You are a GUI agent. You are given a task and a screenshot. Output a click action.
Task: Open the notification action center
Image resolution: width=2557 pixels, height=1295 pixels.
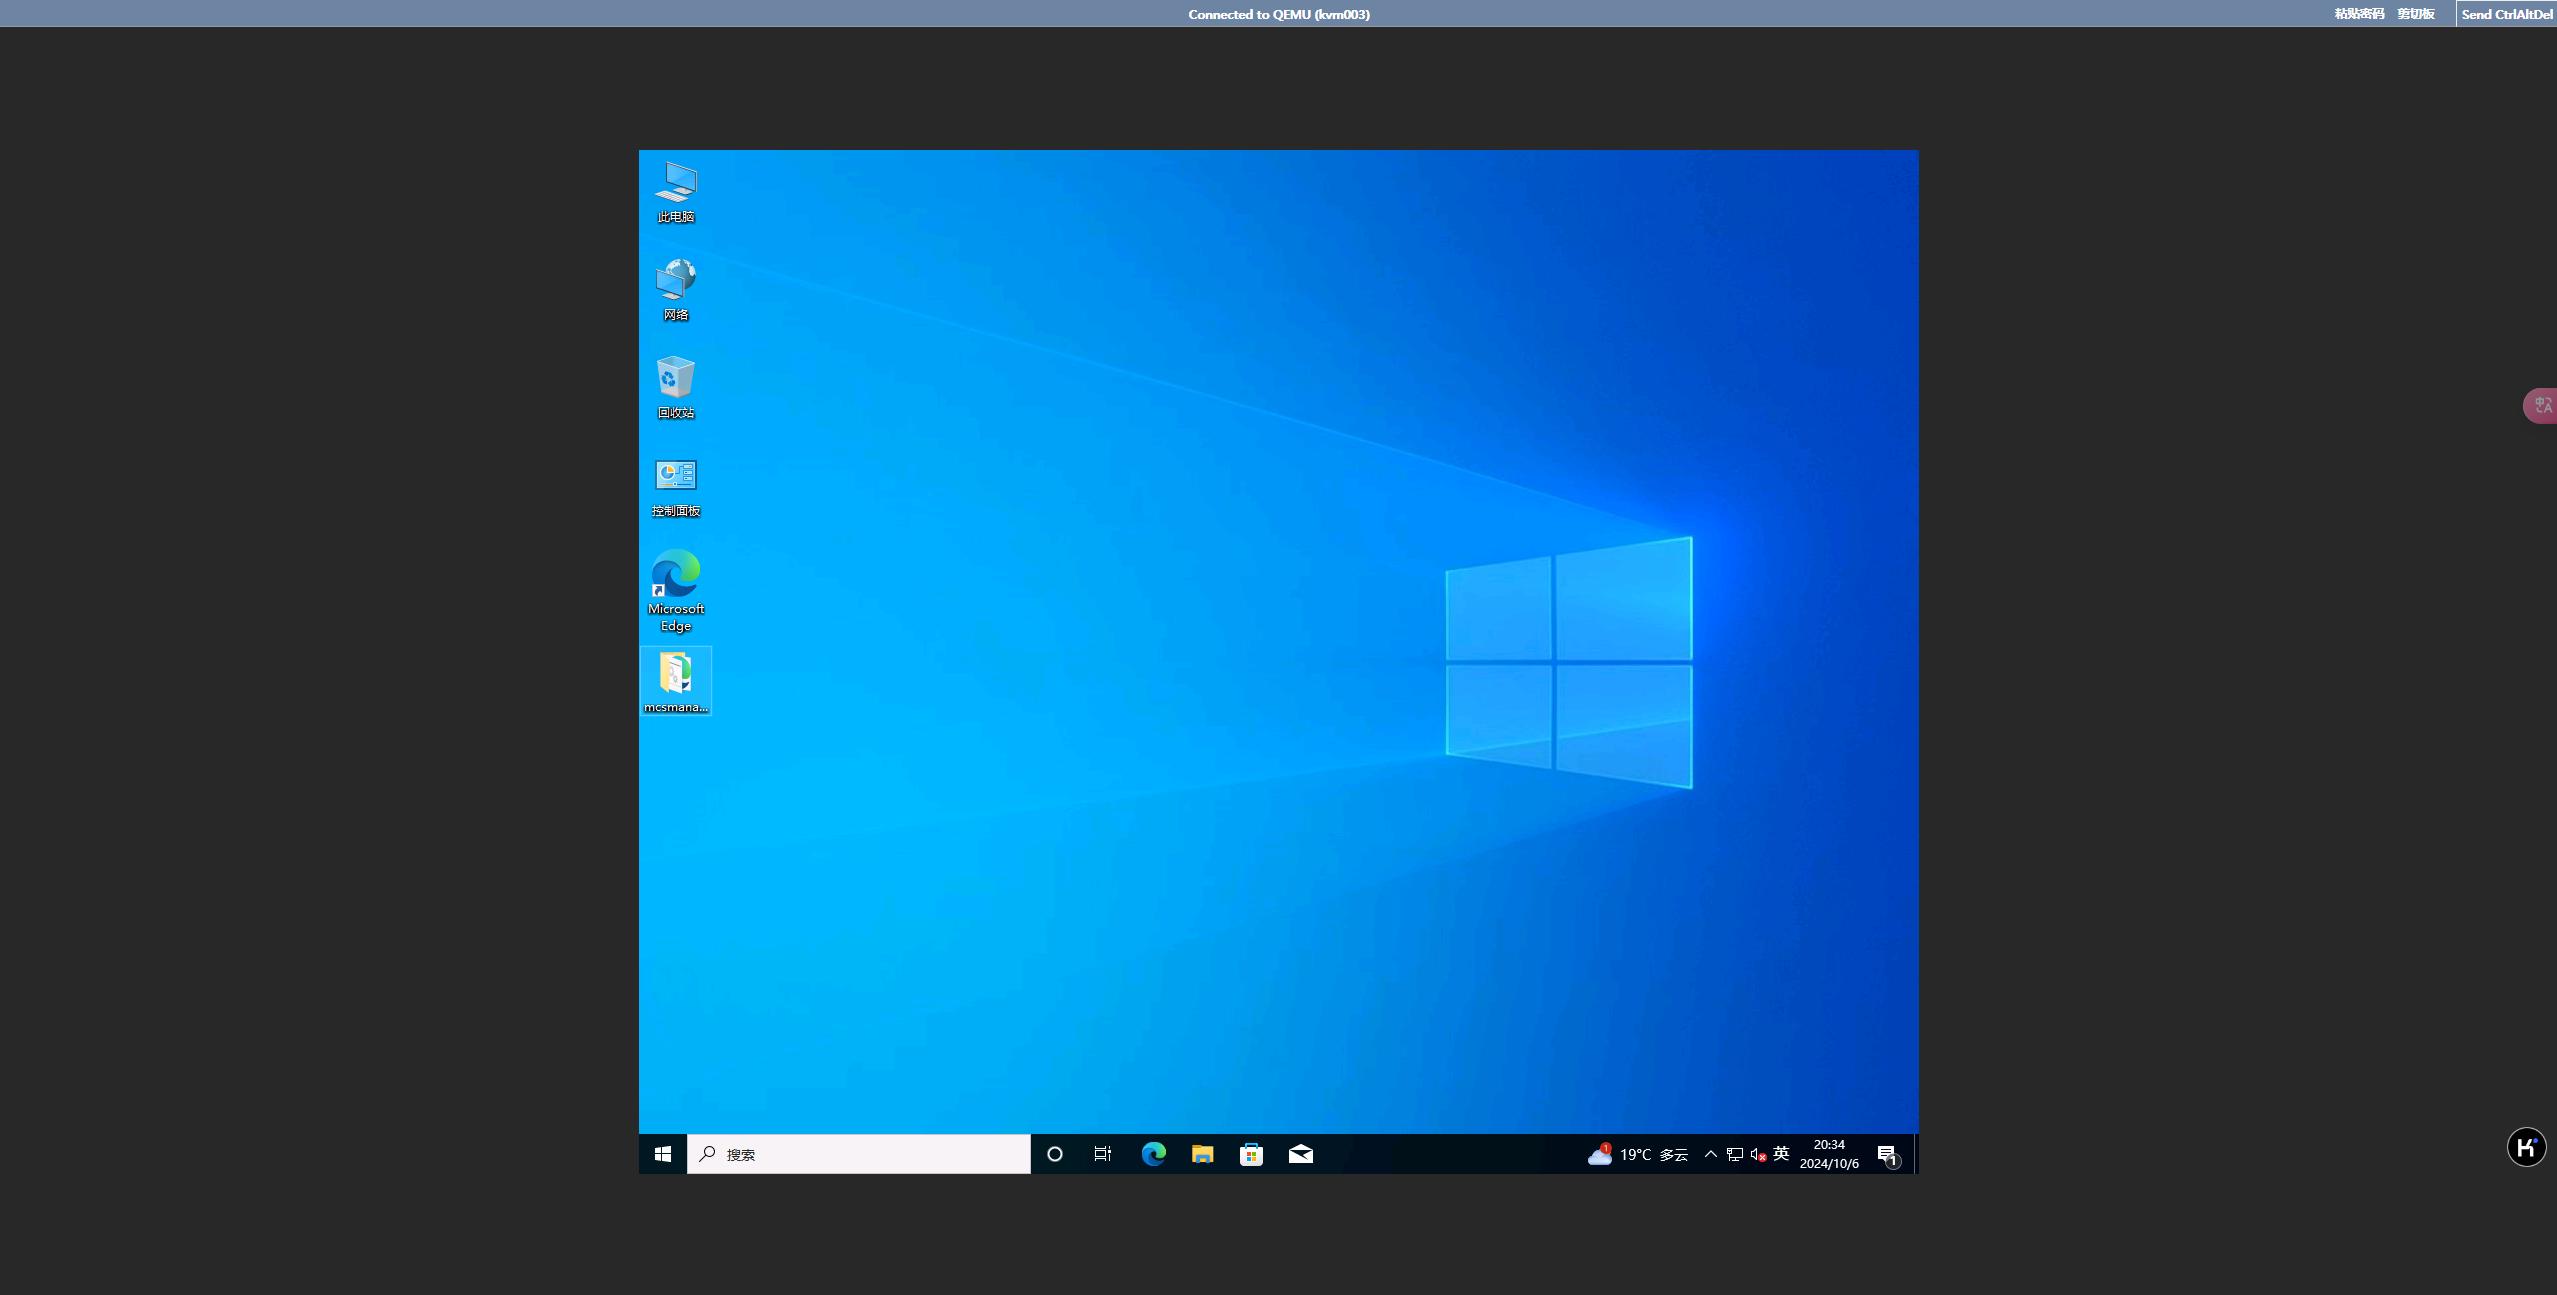coord(1888,1155)
